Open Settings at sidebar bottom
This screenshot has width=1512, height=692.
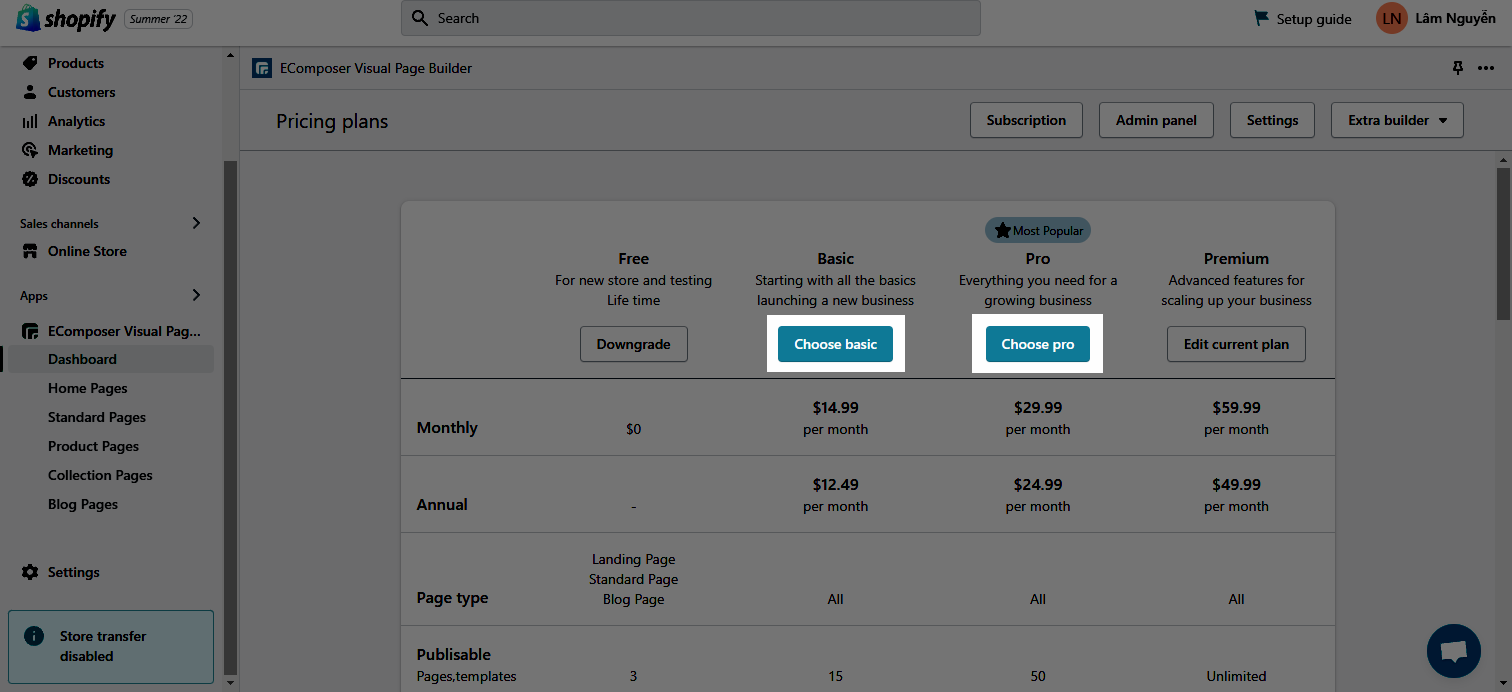tap(74, 572)
